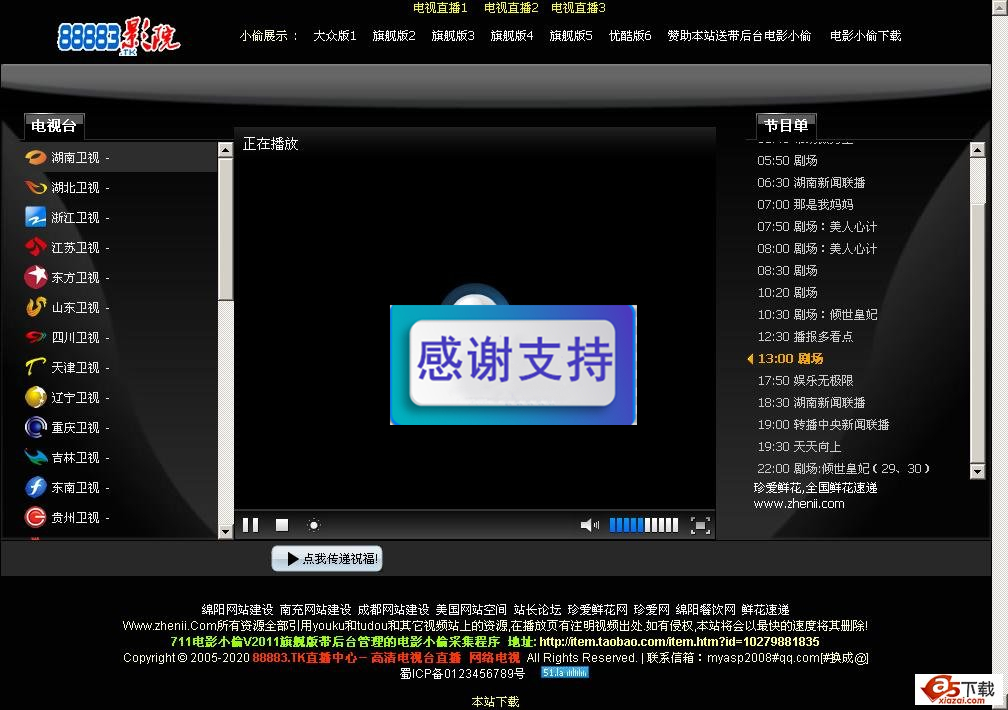The image size is (1008, 710).
Task: Select the 东方卫视 channel name
Action: tap(75, 277)
